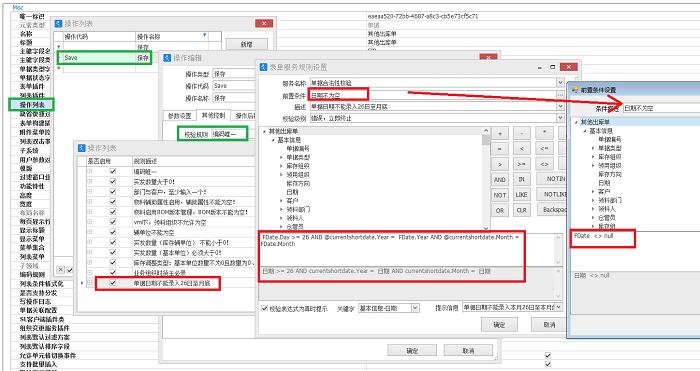Confirm the 表单服务规则设置 dialog with 确定
The height and width of the screenshot is (371, 700).
pos(499,325)
